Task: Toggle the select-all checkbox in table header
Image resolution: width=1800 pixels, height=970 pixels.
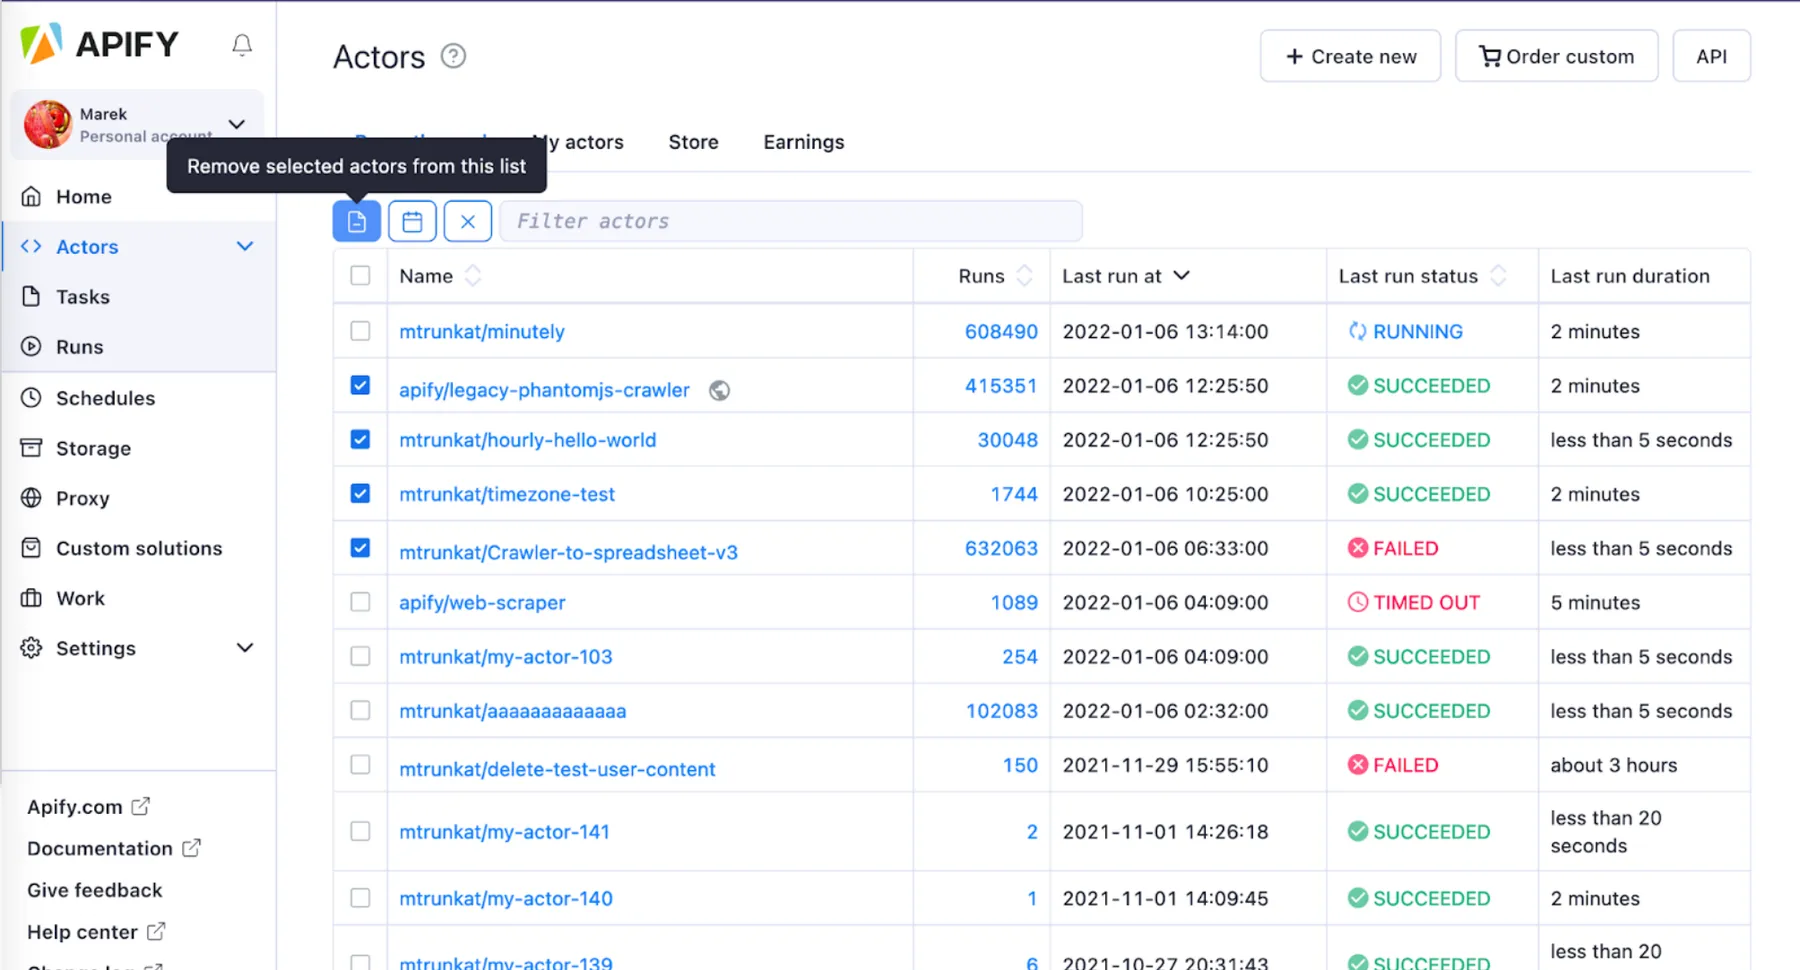Action: 360,275
